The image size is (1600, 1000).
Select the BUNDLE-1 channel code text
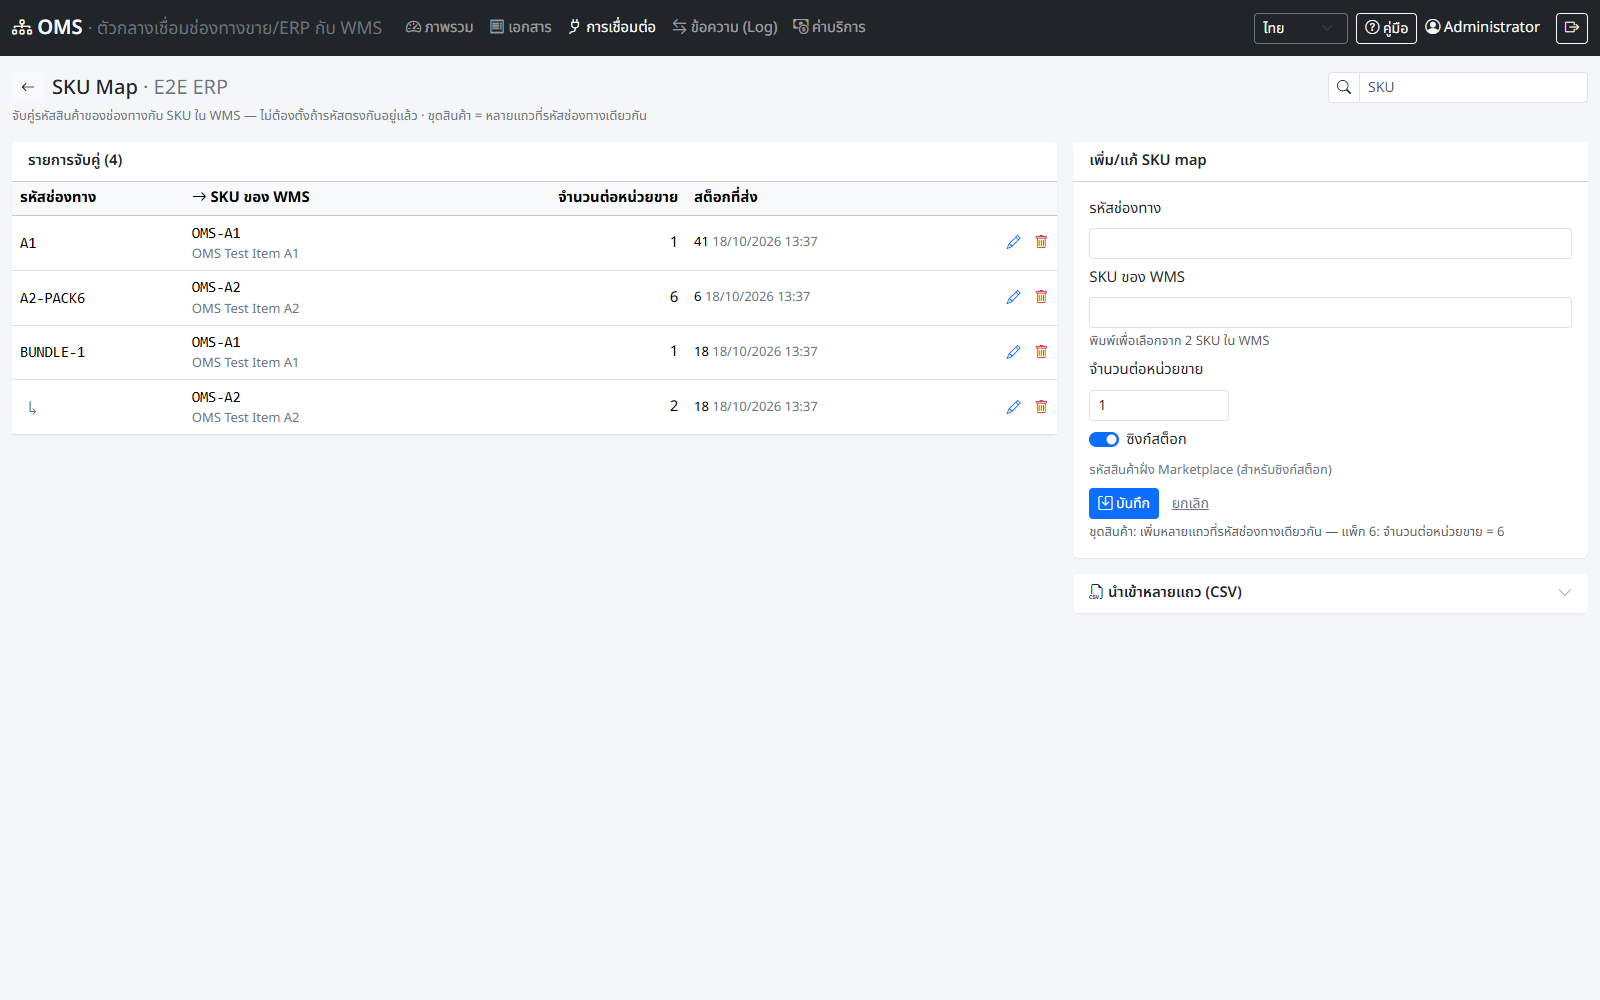click(53, 352)
